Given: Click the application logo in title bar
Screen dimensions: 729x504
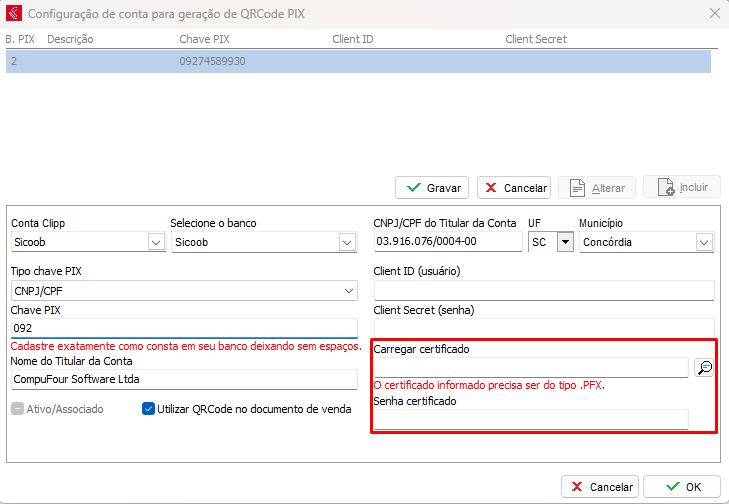Looking at the screenshot, I should click(13, 13).
